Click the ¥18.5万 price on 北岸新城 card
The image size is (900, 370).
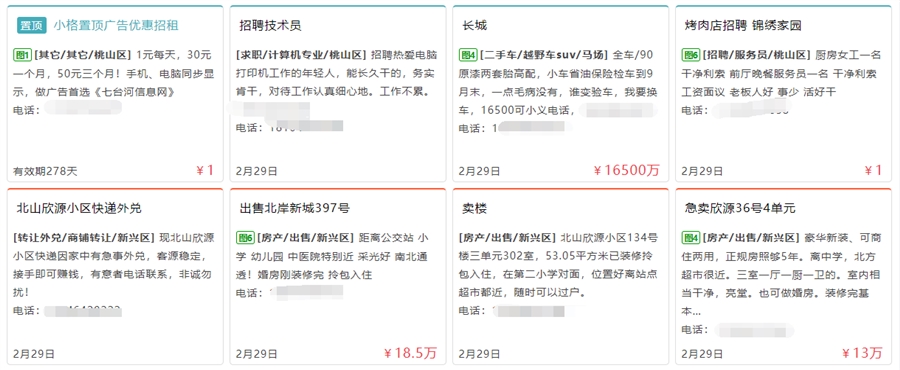point(410,353)
